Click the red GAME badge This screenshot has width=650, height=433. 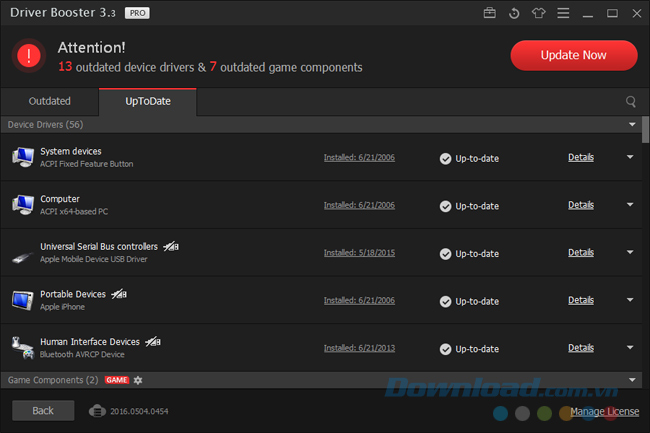point(117,380)
